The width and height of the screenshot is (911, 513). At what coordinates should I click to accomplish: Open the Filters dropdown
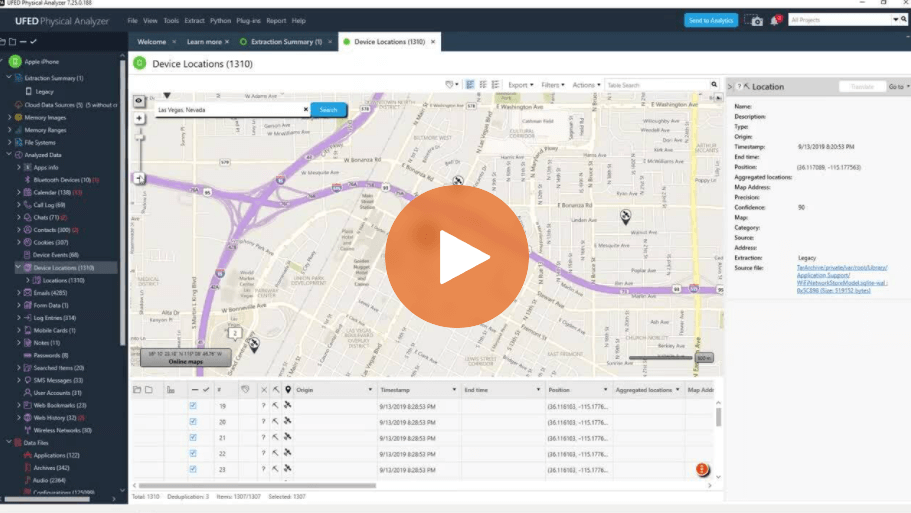[x=552, y=85]
